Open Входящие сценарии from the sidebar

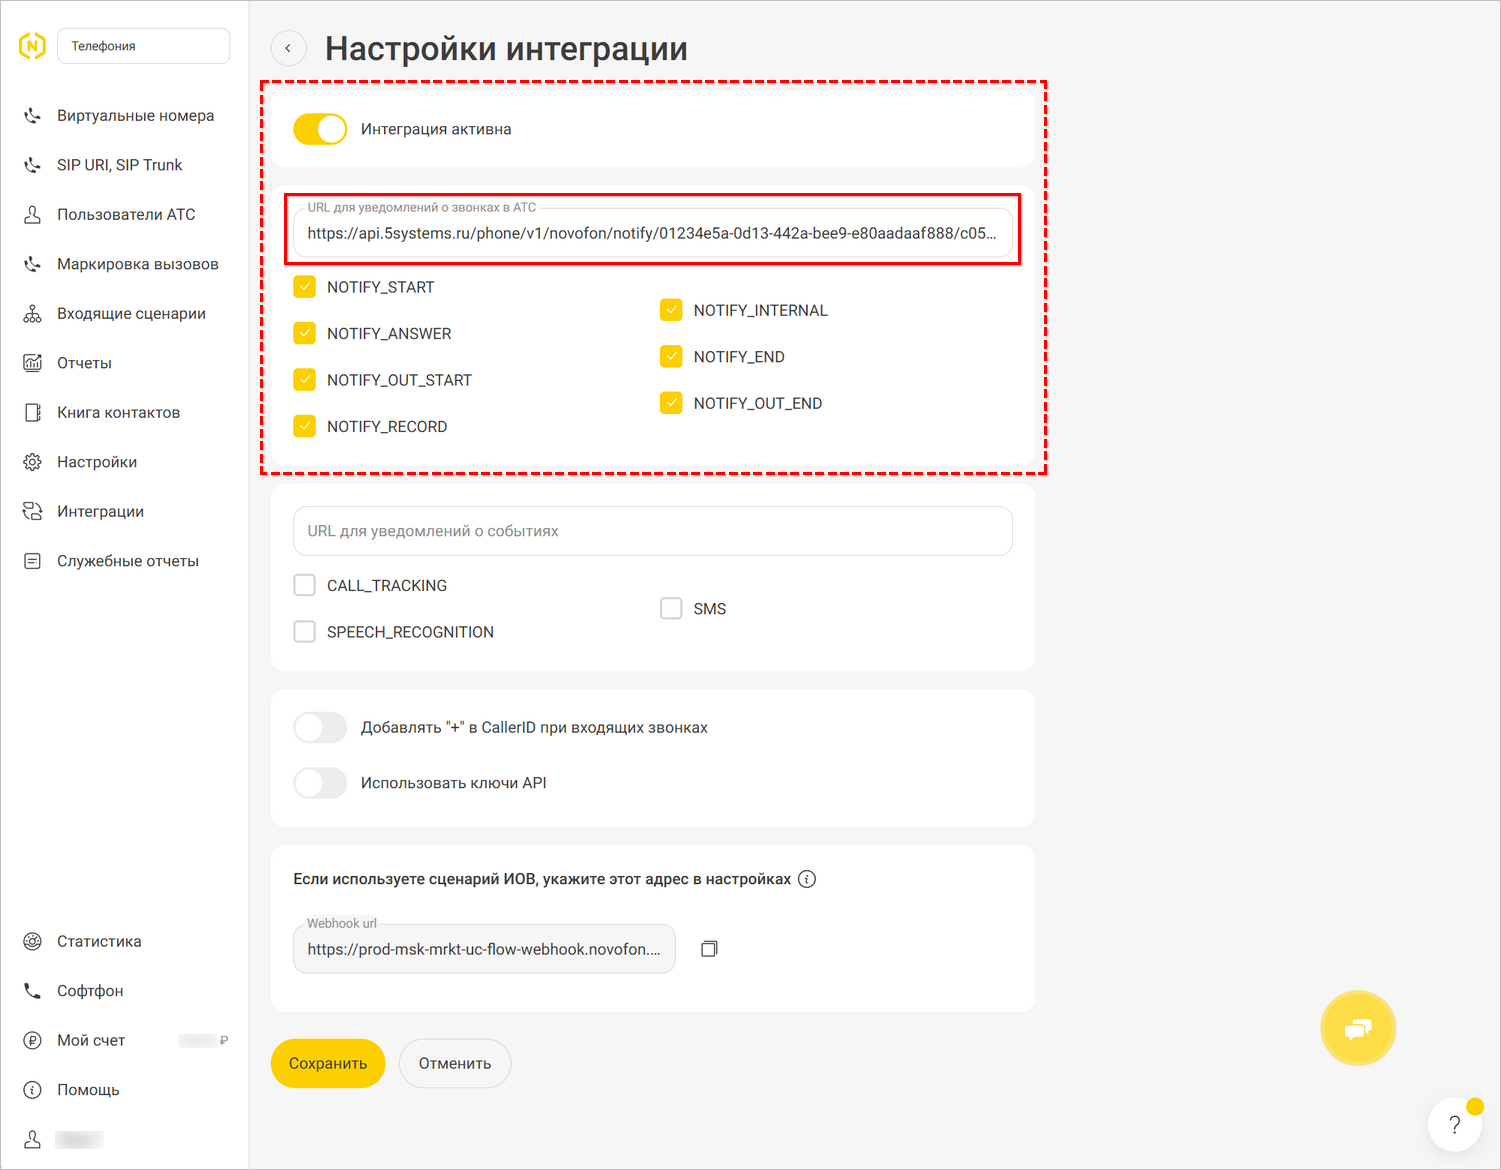(32, 312)
